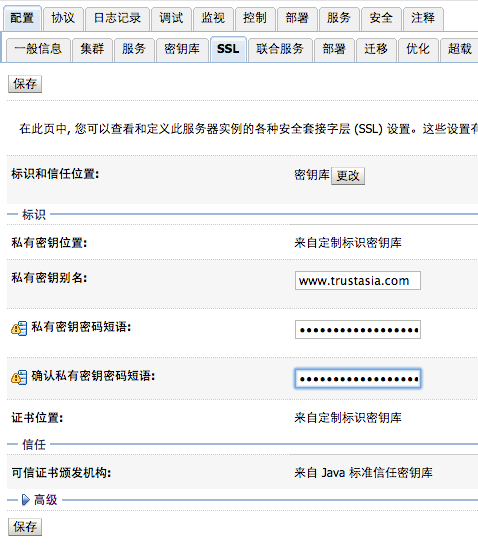Open the 日志记录 tab

coord(117,18)
